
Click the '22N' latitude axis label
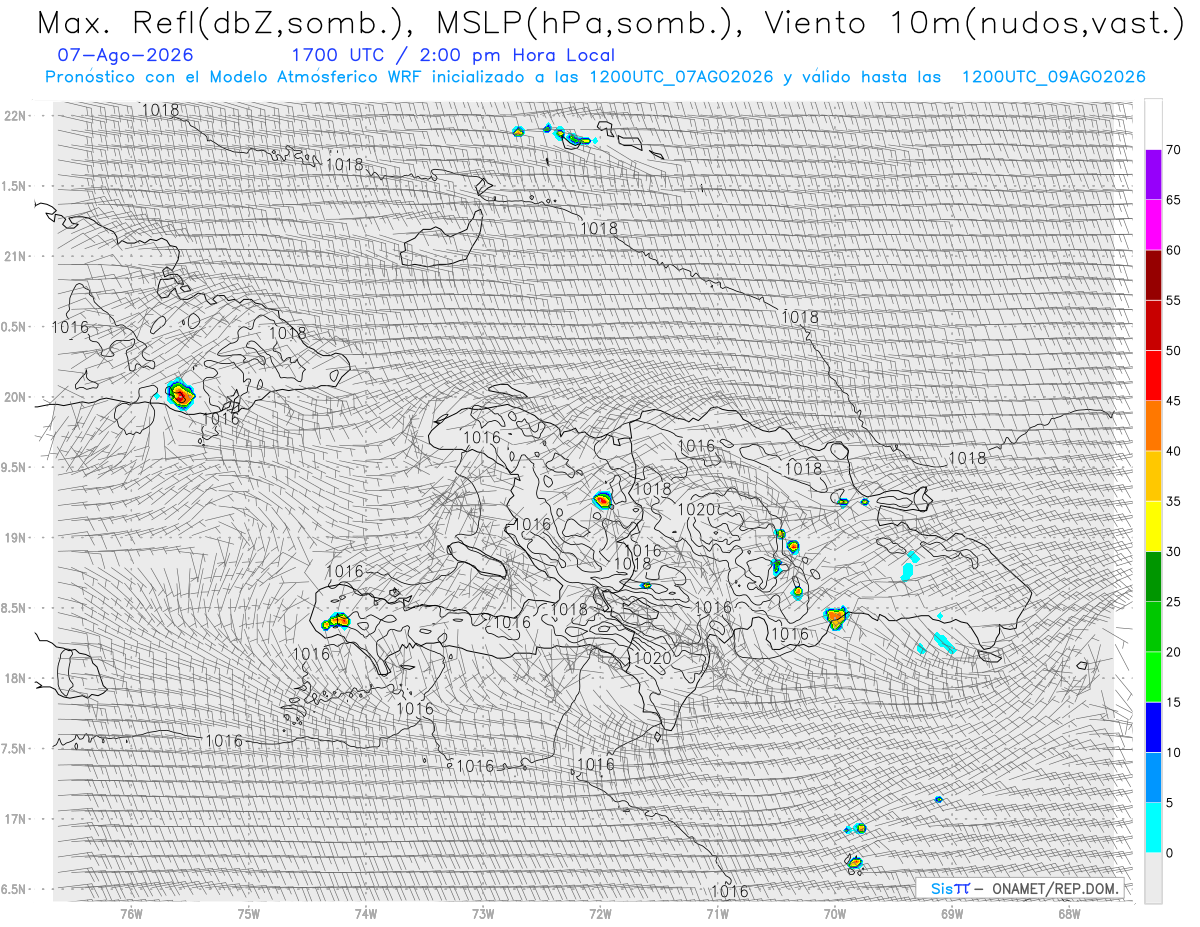click(16, 116)
